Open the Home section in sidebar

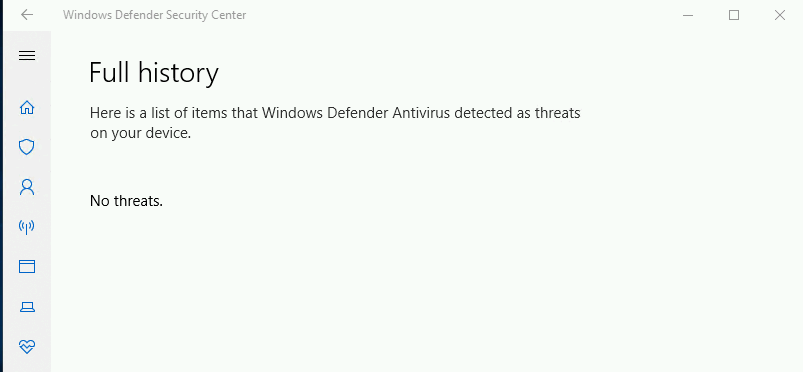pyautogui.click(x=27, y=108)
